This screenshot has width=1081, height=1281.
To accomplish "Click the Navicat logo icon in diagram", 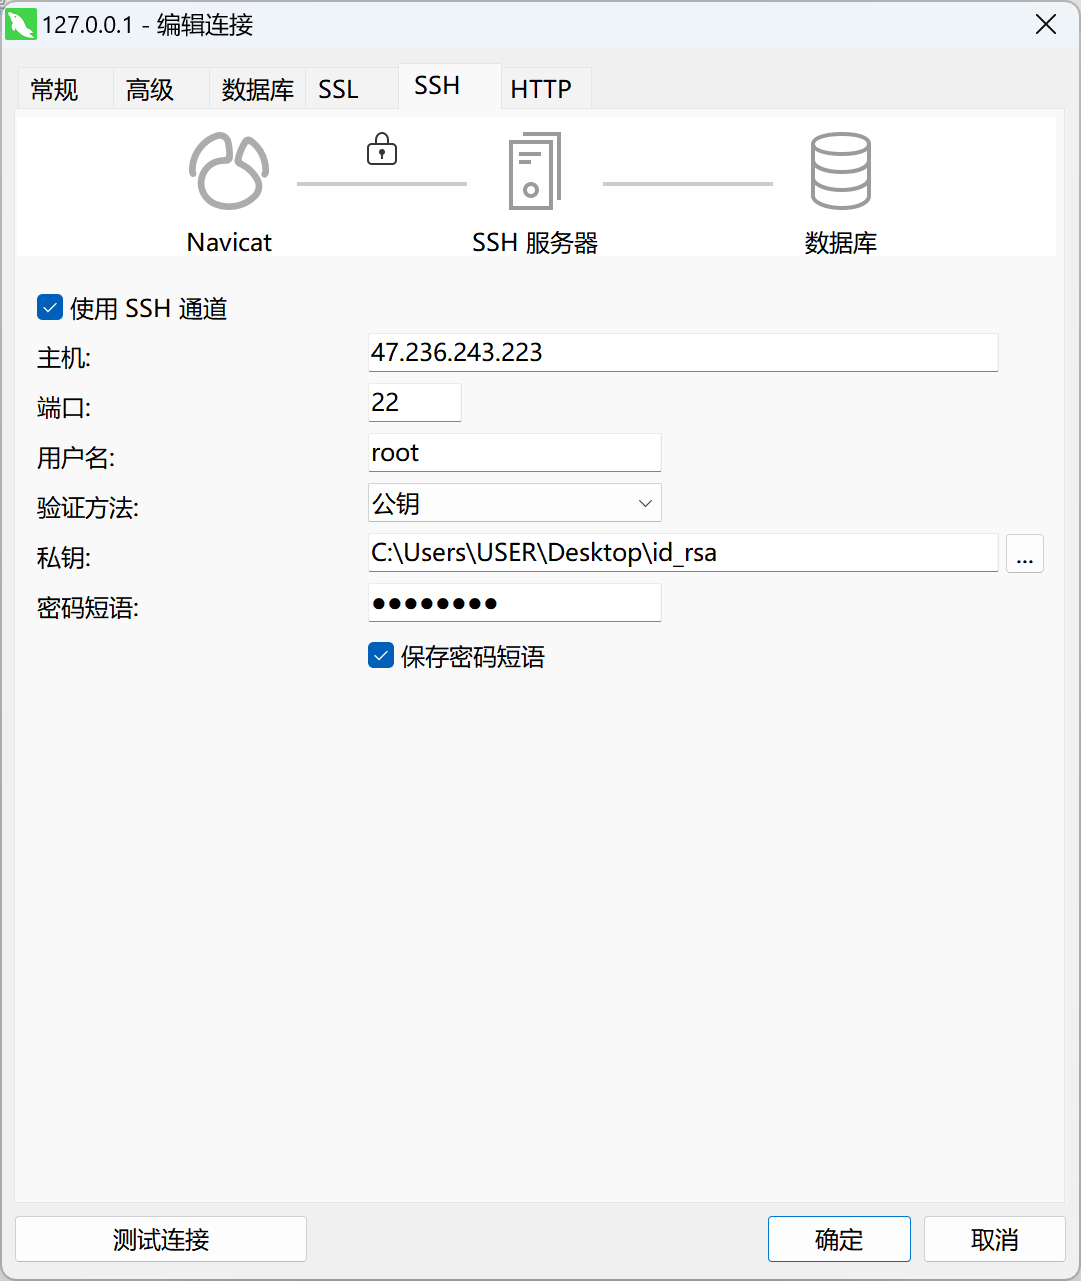I will [x=229, y=171].
